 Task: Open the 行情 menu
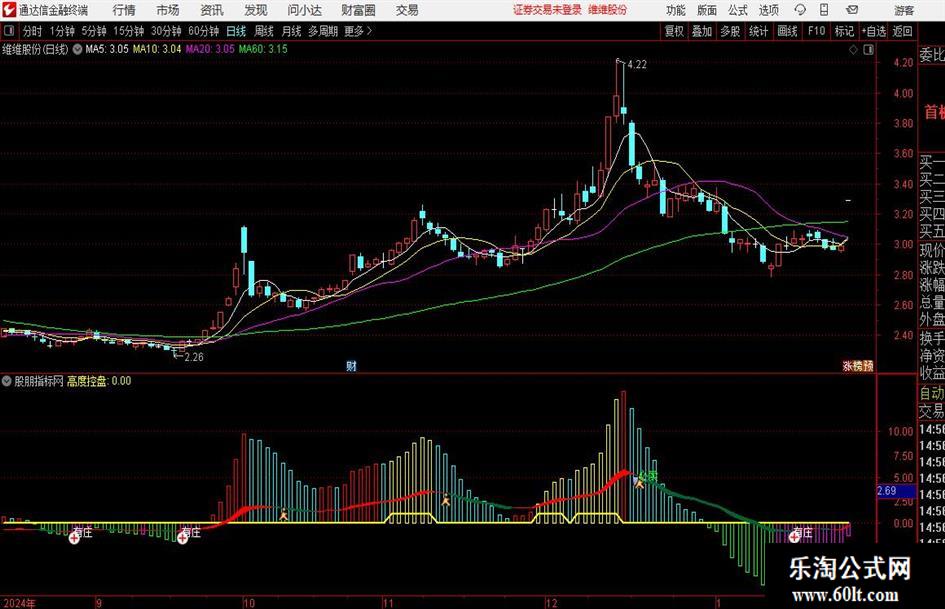pyautogui.click(x=124, y=10)
